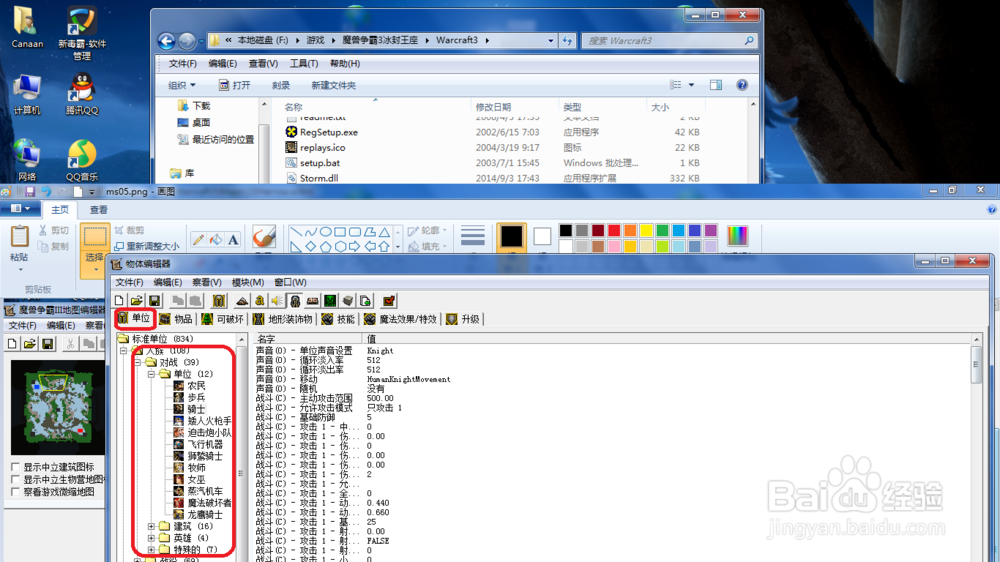Expand the 建筑 (16) folder
Screen dimensions: 1000x562
tap(151, 526)
